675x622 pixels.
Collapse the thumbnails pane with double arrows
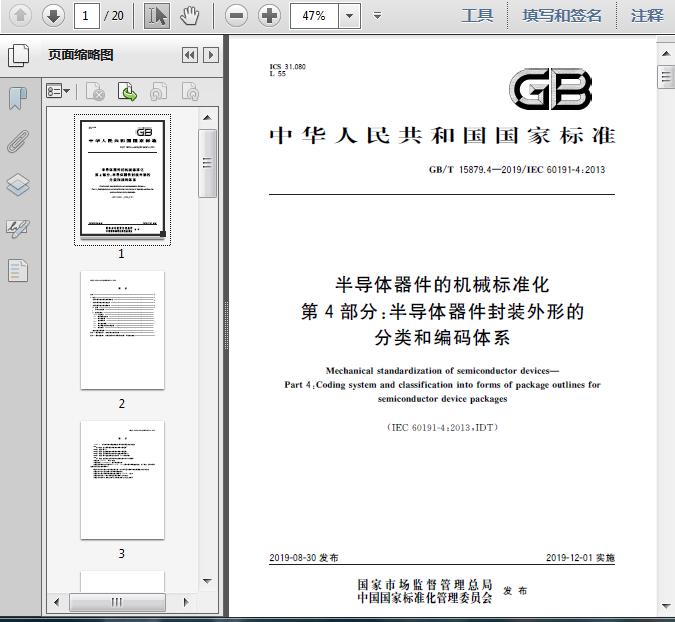point(190,55)
